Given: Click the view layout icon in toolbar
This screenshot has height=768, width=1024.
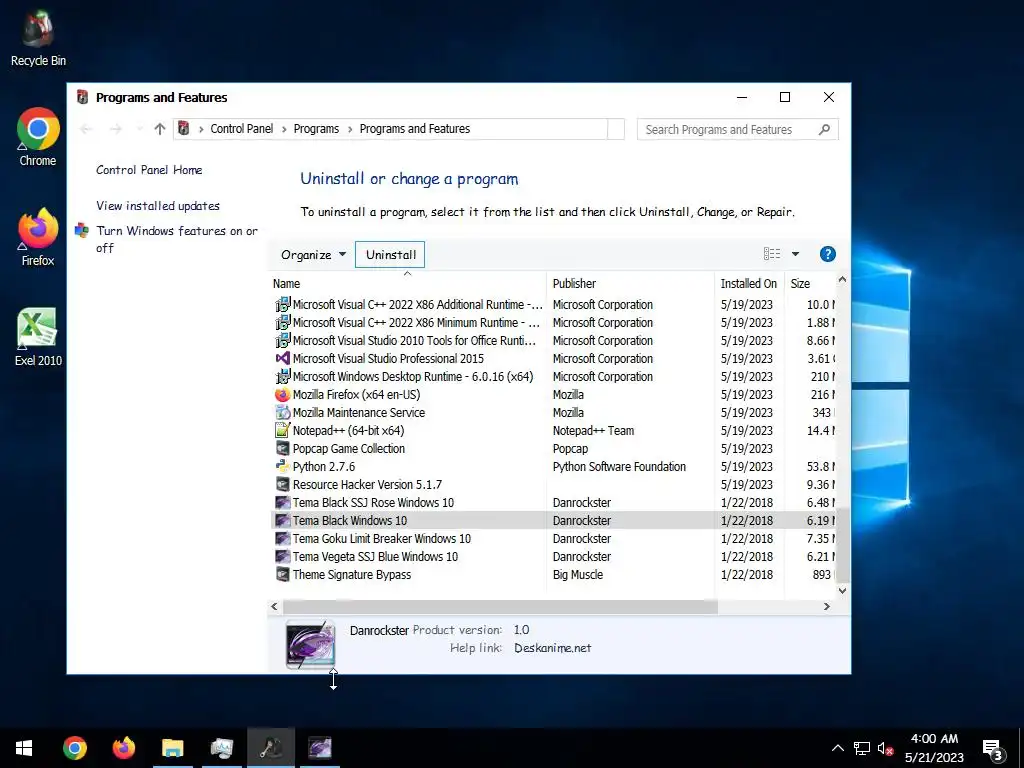Looking at the screenshot, I should coord(772,254).
